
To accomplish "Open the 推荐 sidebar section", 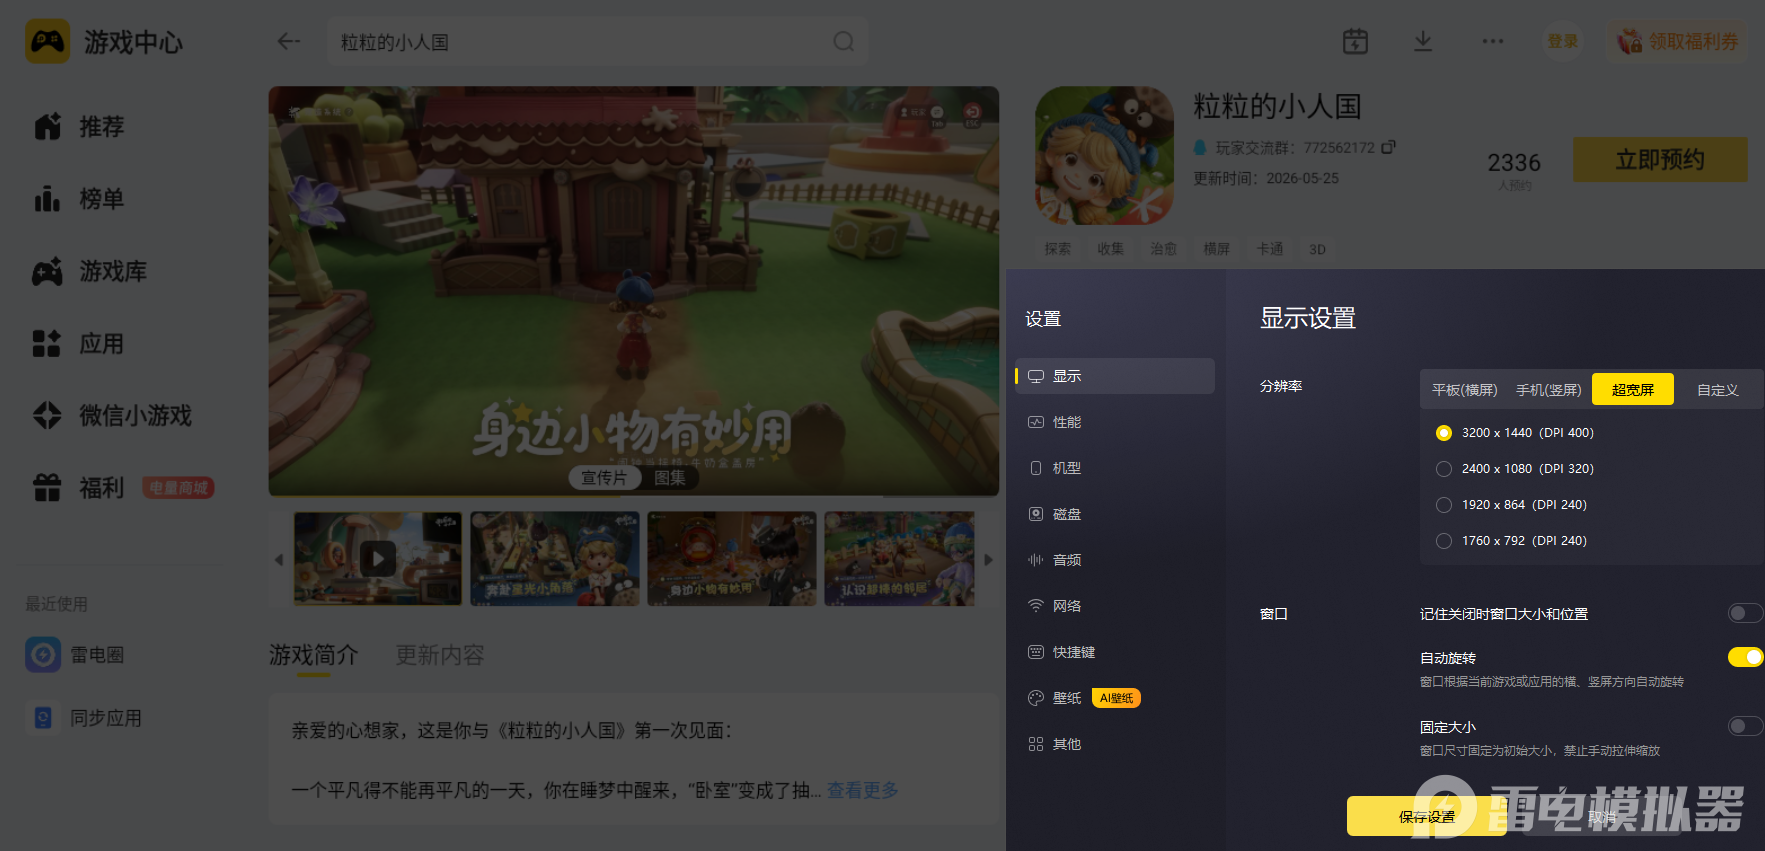I will pos(80,127).
